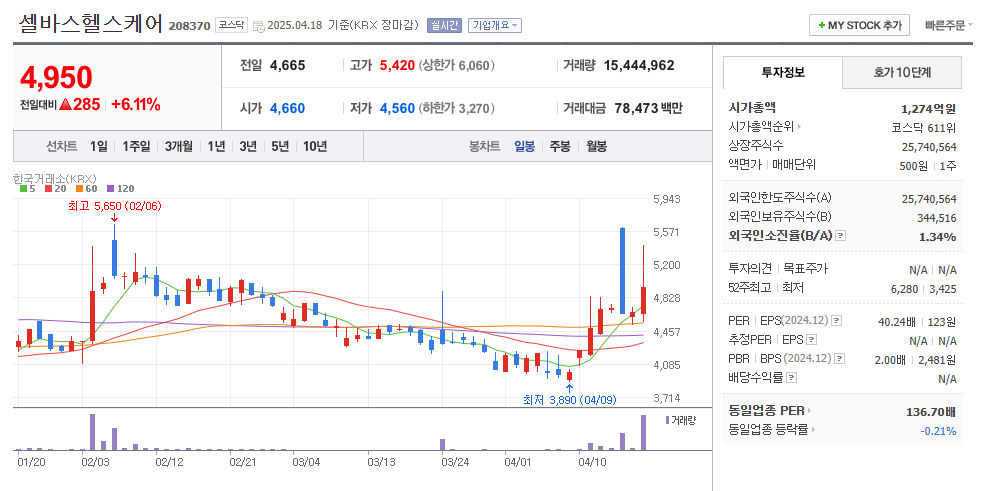Click purple 120-day moving average legend swatch
This screenshot has height=491, width=982.
coord(110,189)
